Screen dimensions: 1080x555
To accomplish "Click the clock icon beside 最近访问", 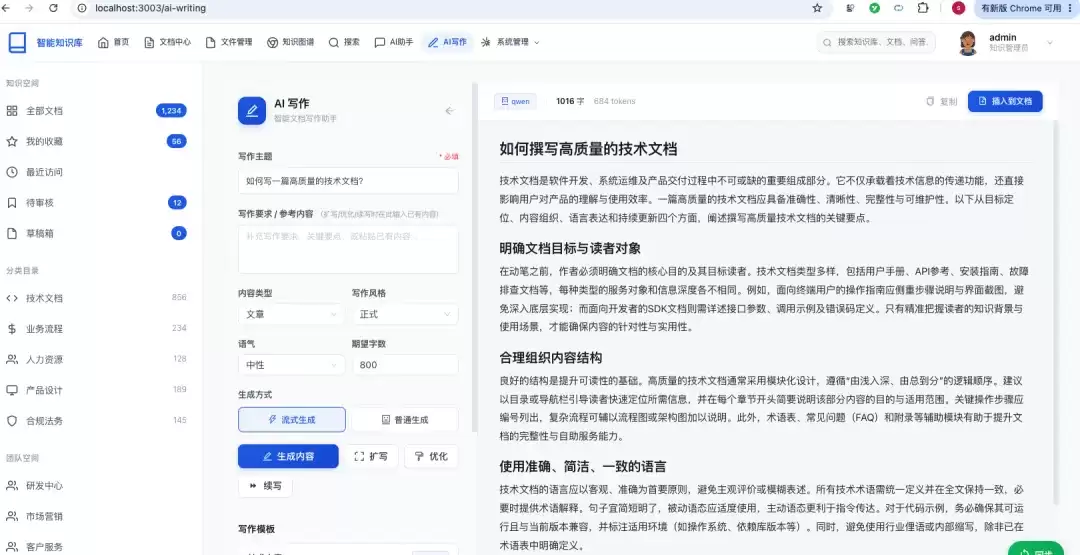I will pyautogui.click(x=12, y=172).
